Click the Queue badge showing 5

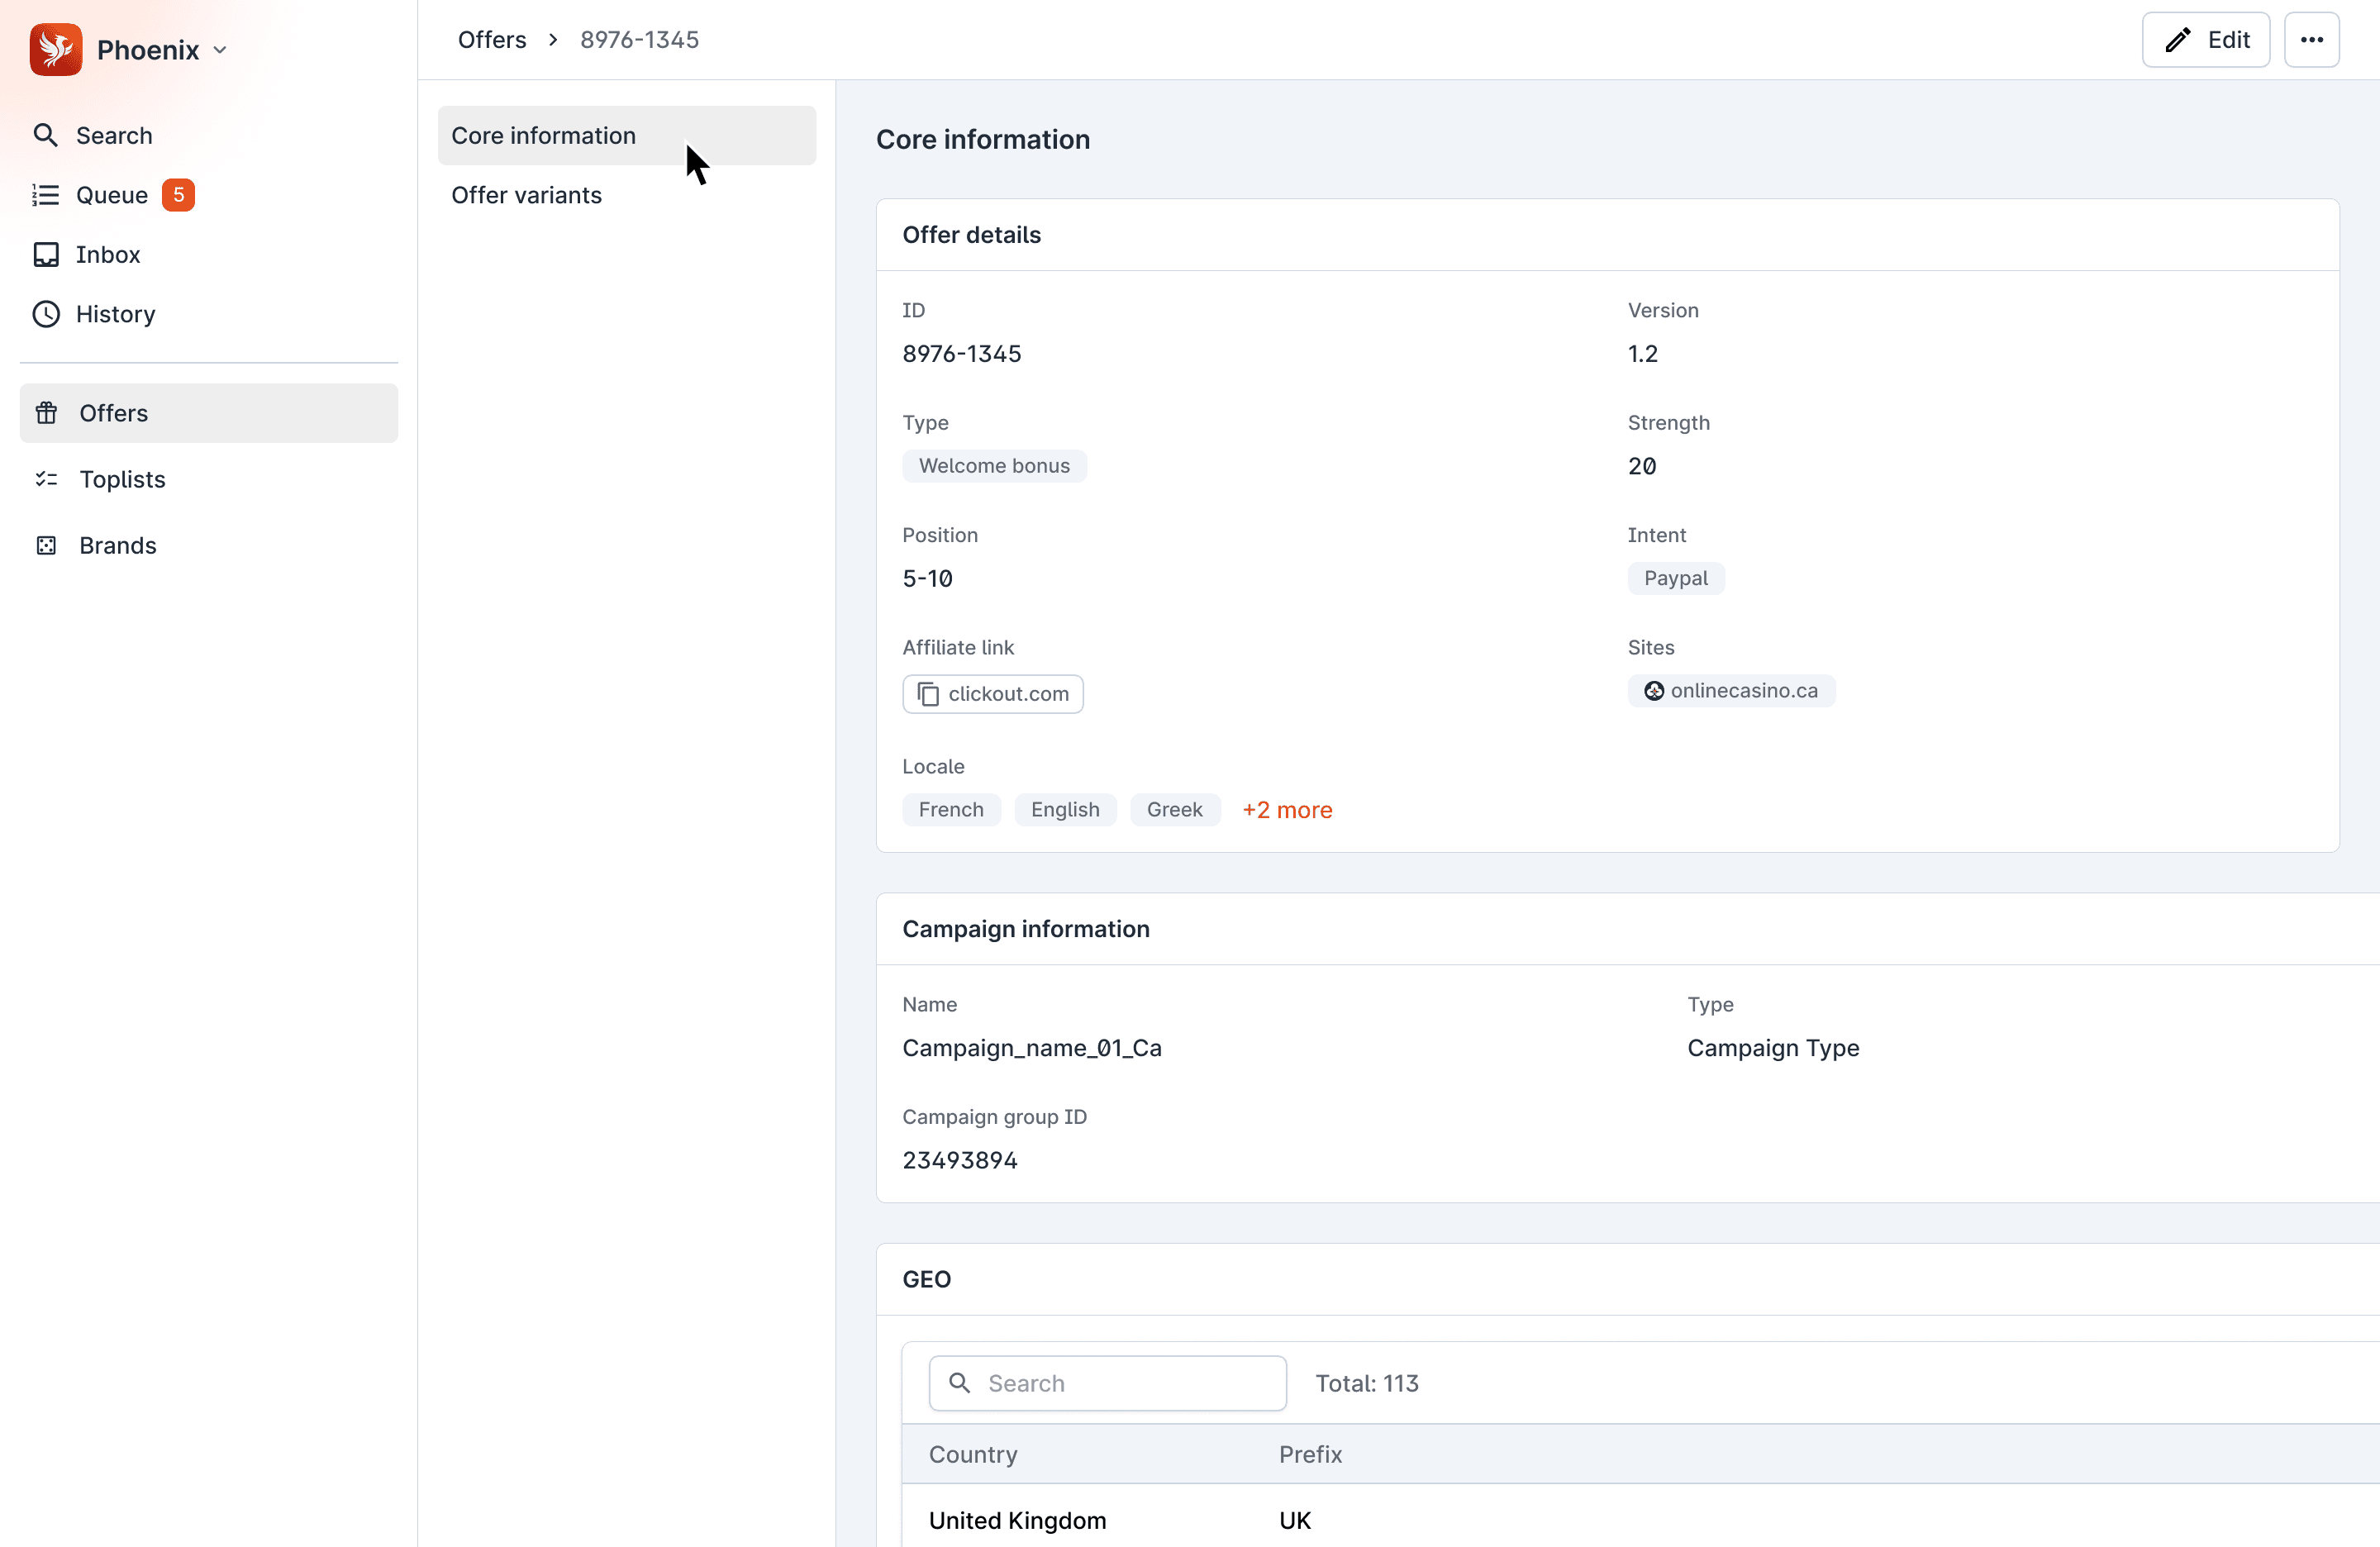point(178,195)
